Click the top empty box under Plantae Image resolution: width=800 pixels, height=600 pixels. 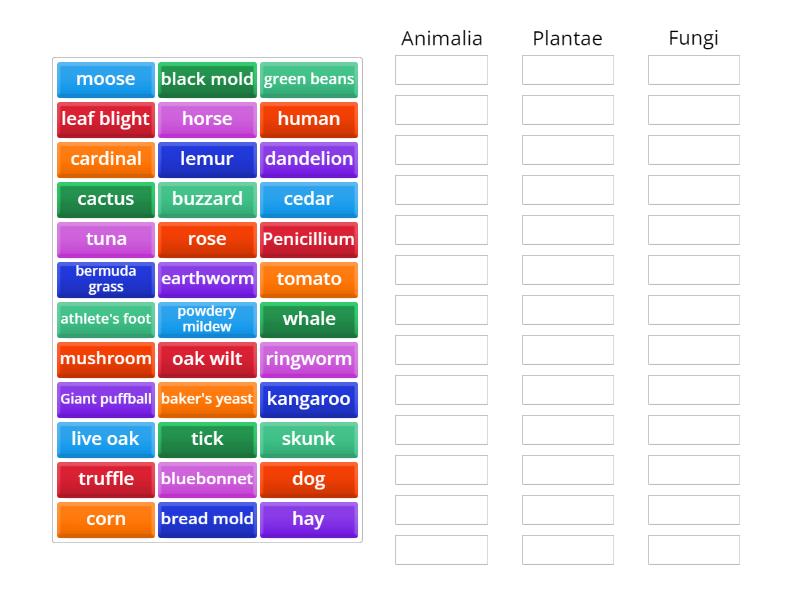click(567, 71)
